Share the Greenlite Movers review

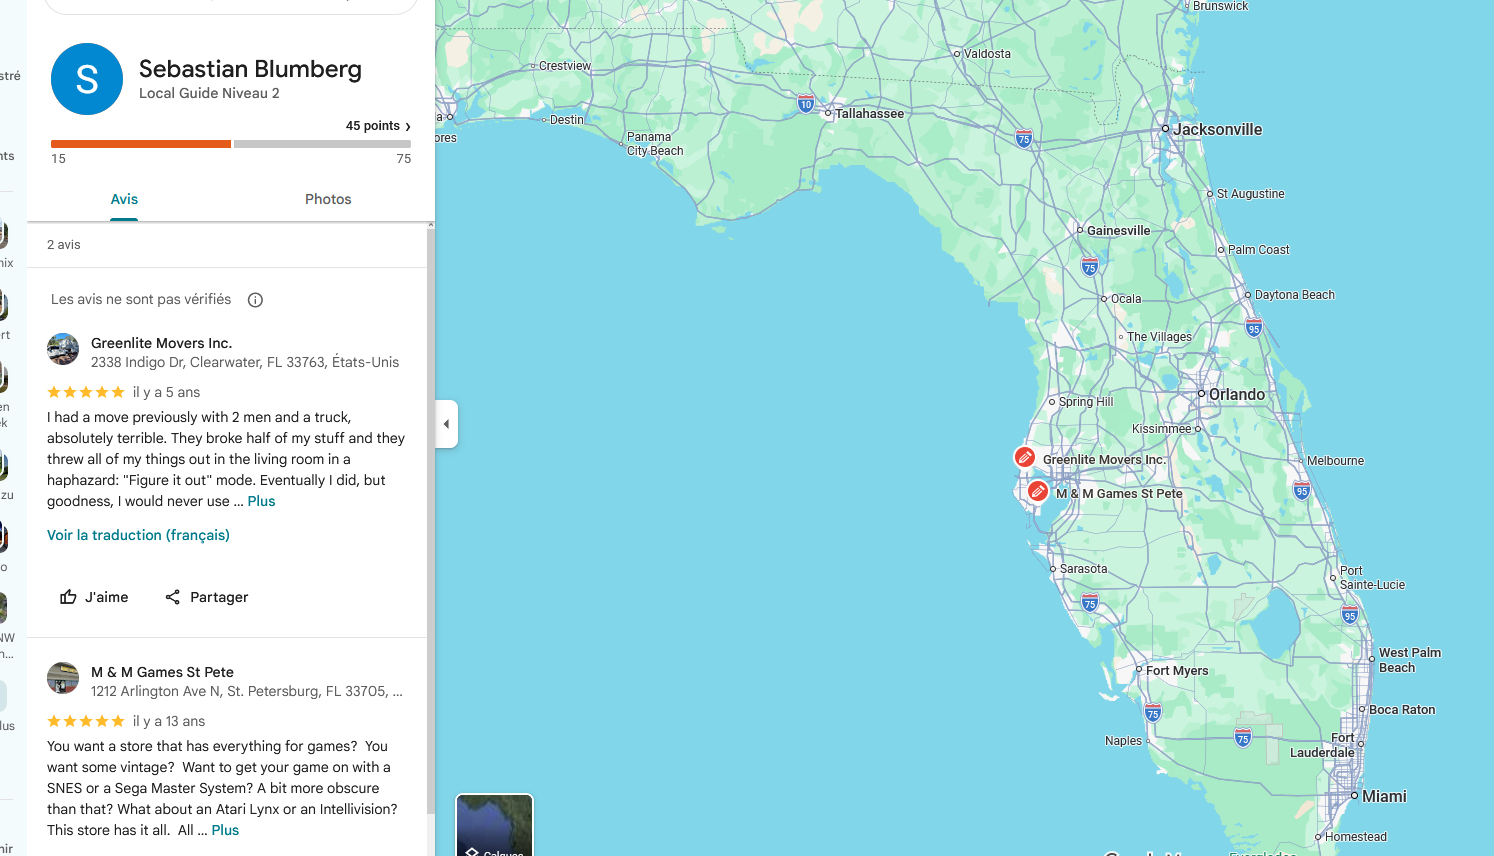(206, 597)
